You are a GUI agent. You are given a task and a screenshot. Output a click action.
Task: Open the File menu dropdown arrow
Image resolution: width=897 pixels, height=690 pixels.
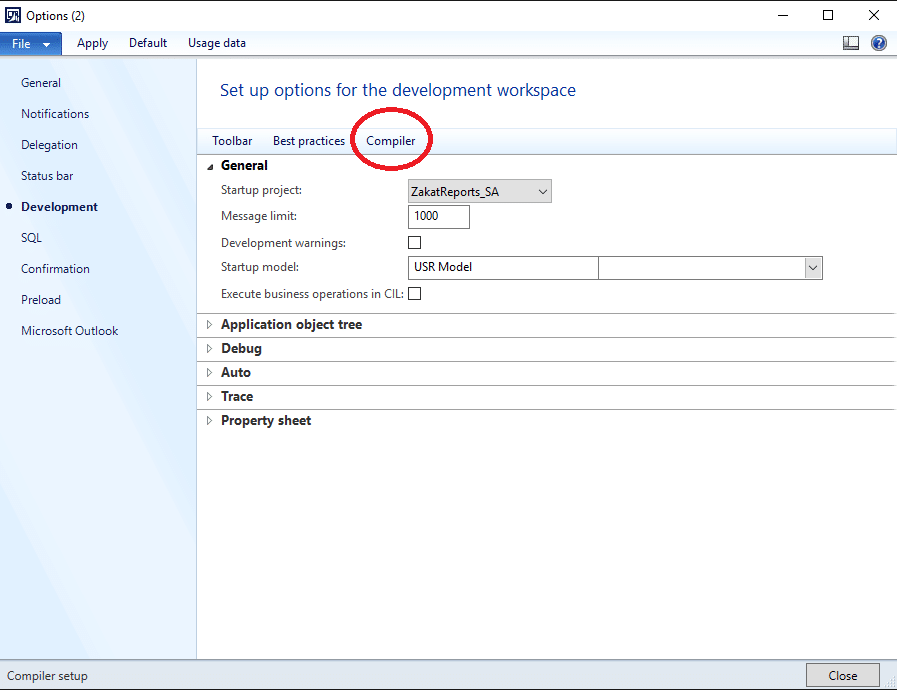coord(46,43)
